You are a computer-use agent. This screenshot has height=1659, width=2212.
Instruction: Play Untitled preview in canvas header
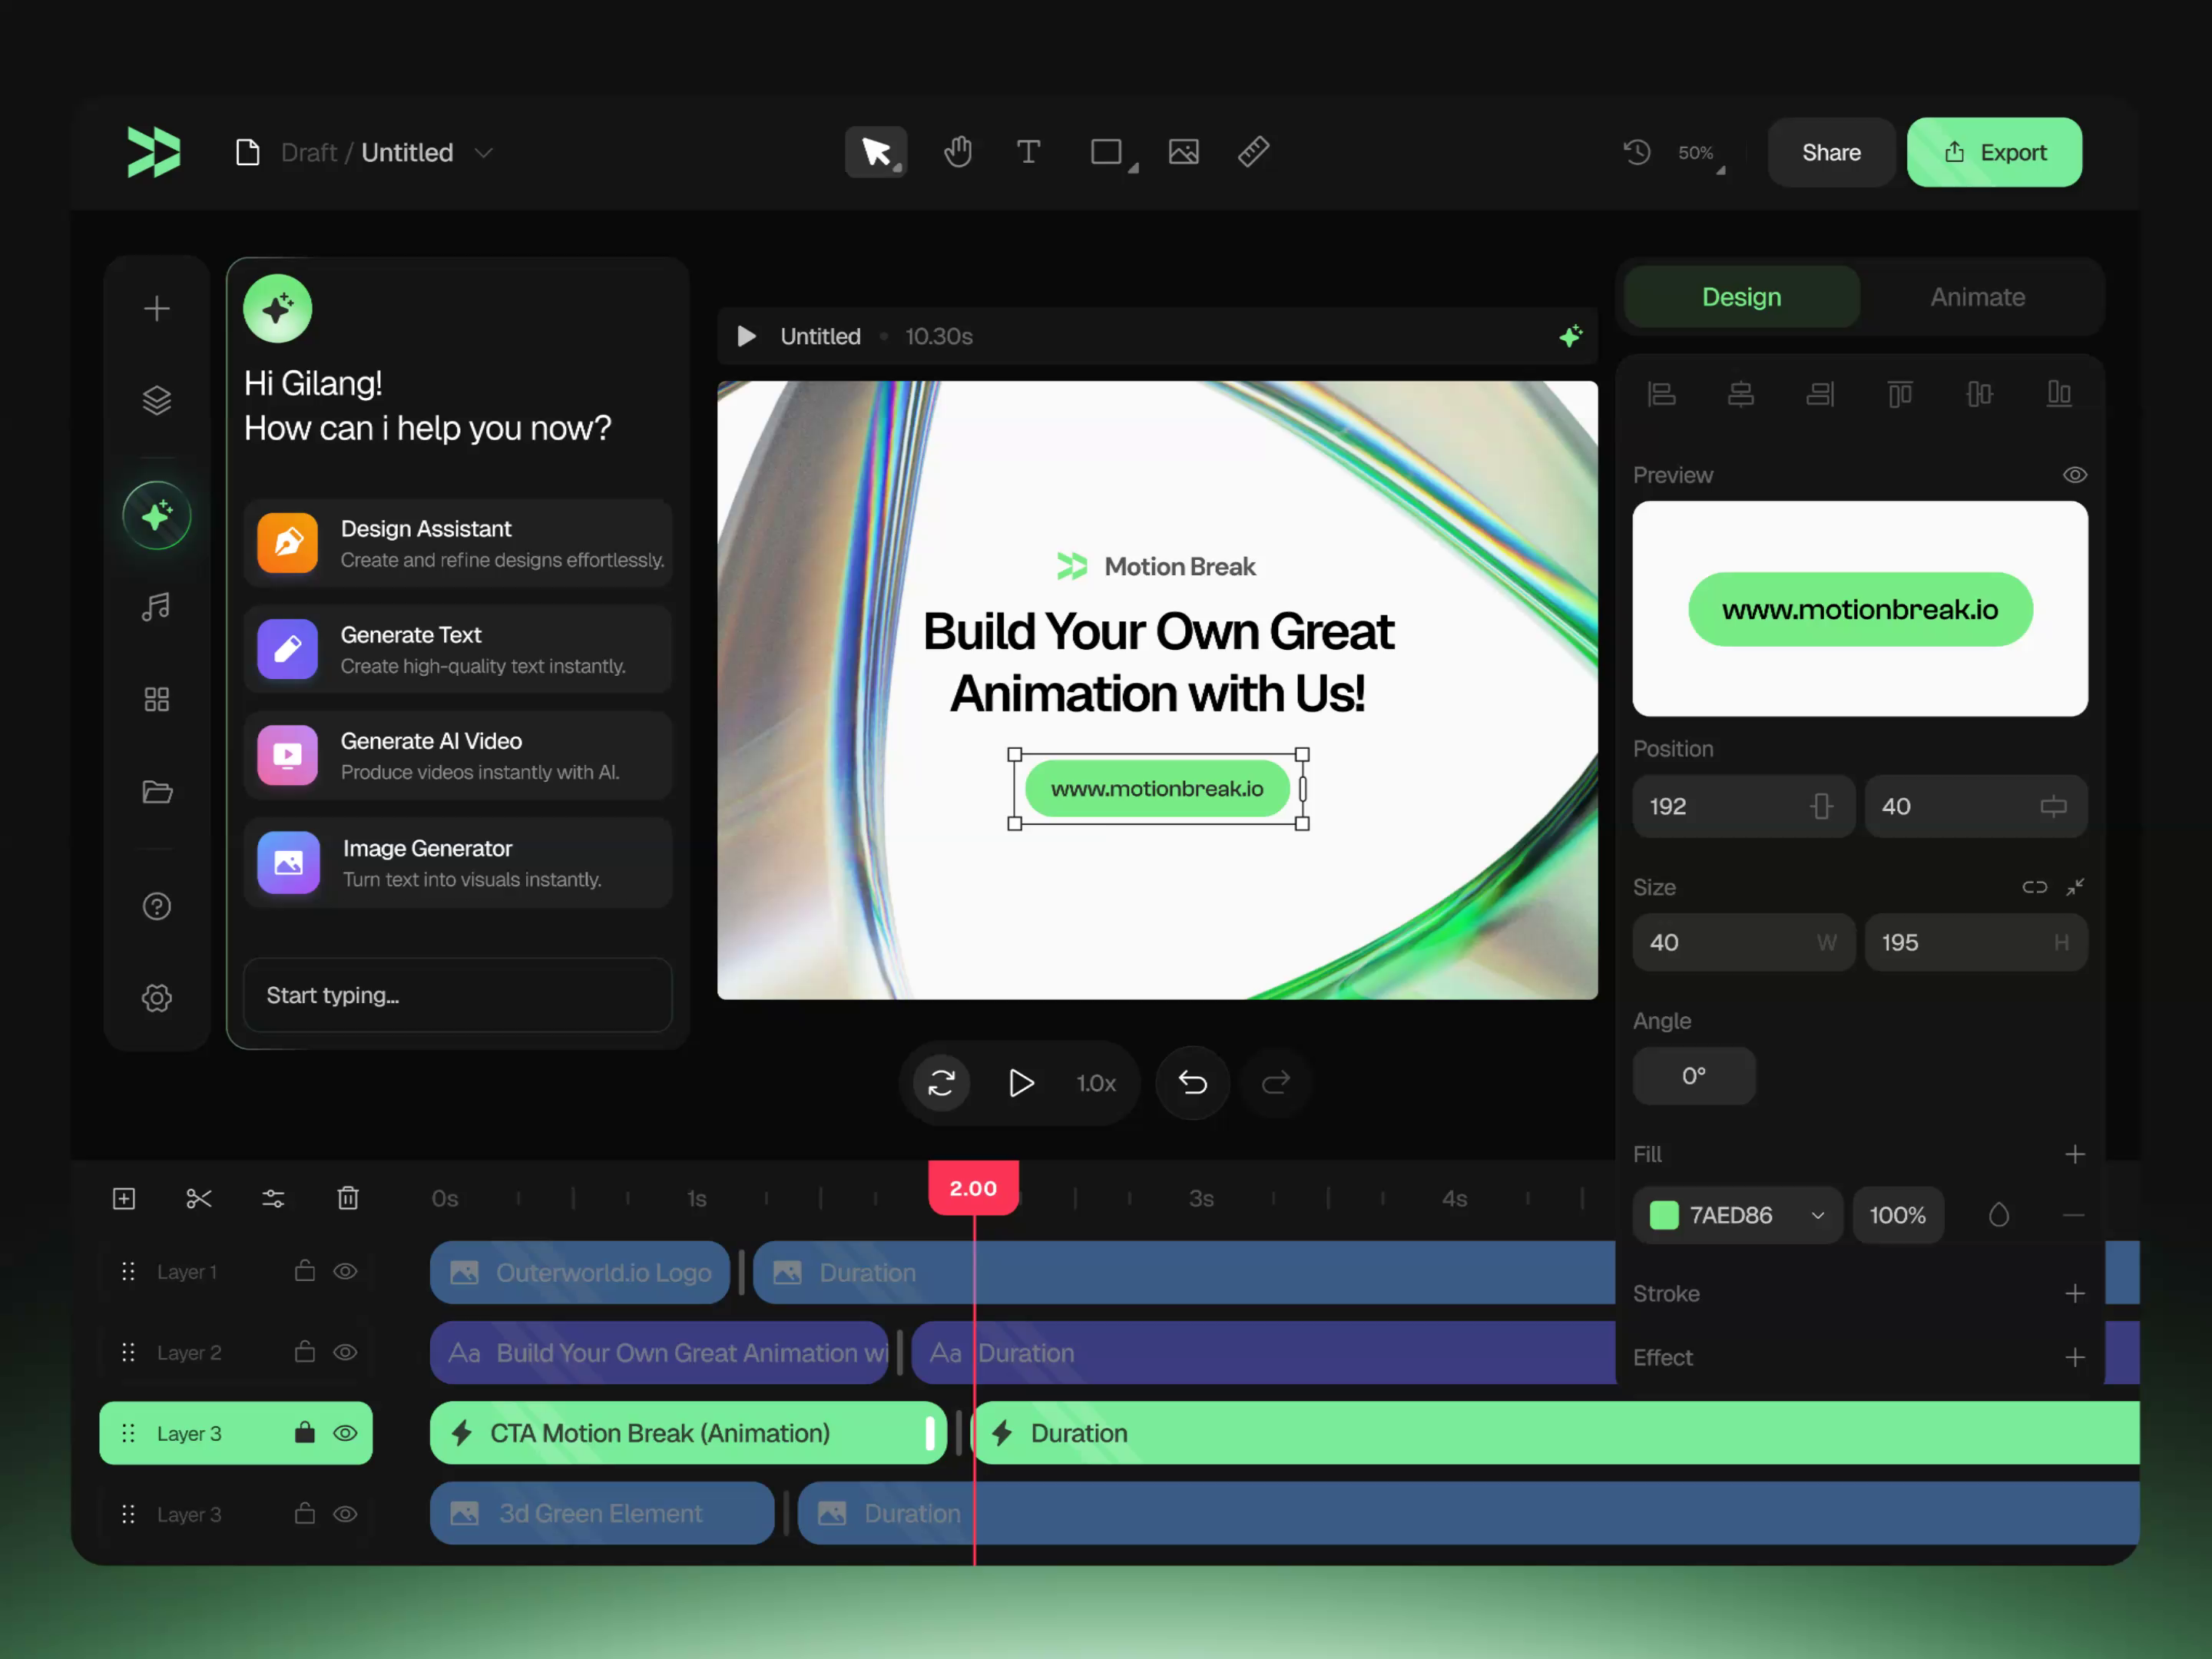coord(746,336)
